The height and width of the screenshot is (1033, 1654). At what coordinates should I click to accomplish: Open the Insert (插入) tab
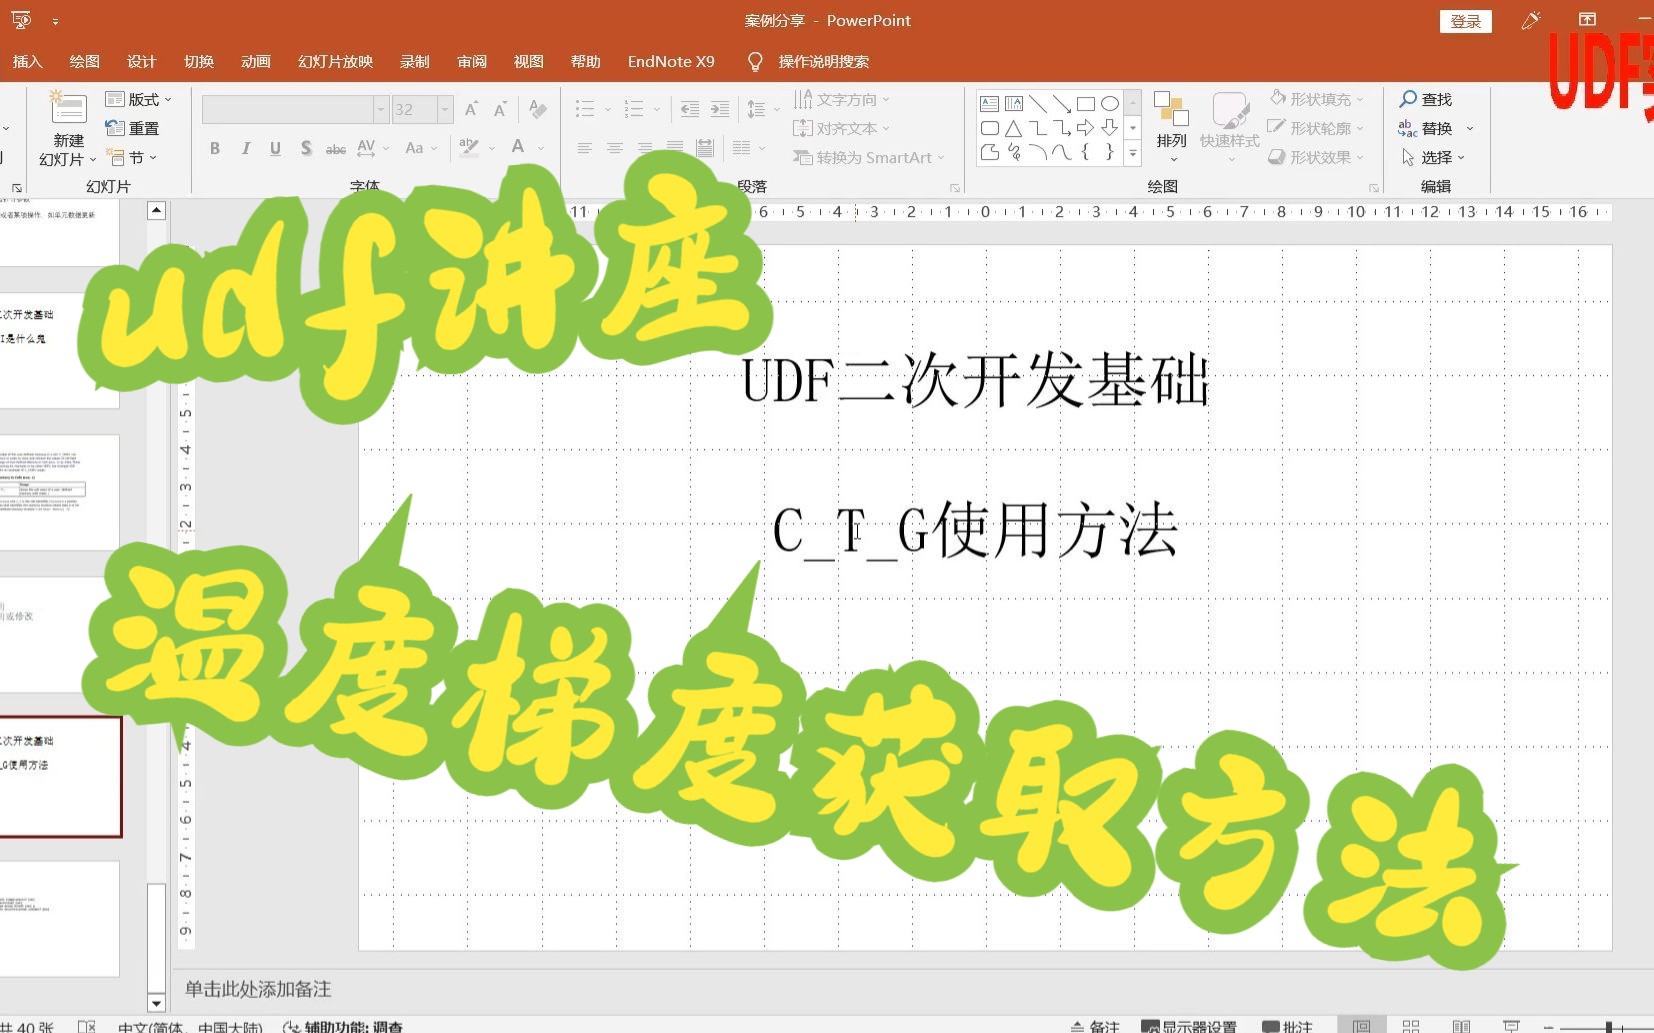[x=27, y=61]
